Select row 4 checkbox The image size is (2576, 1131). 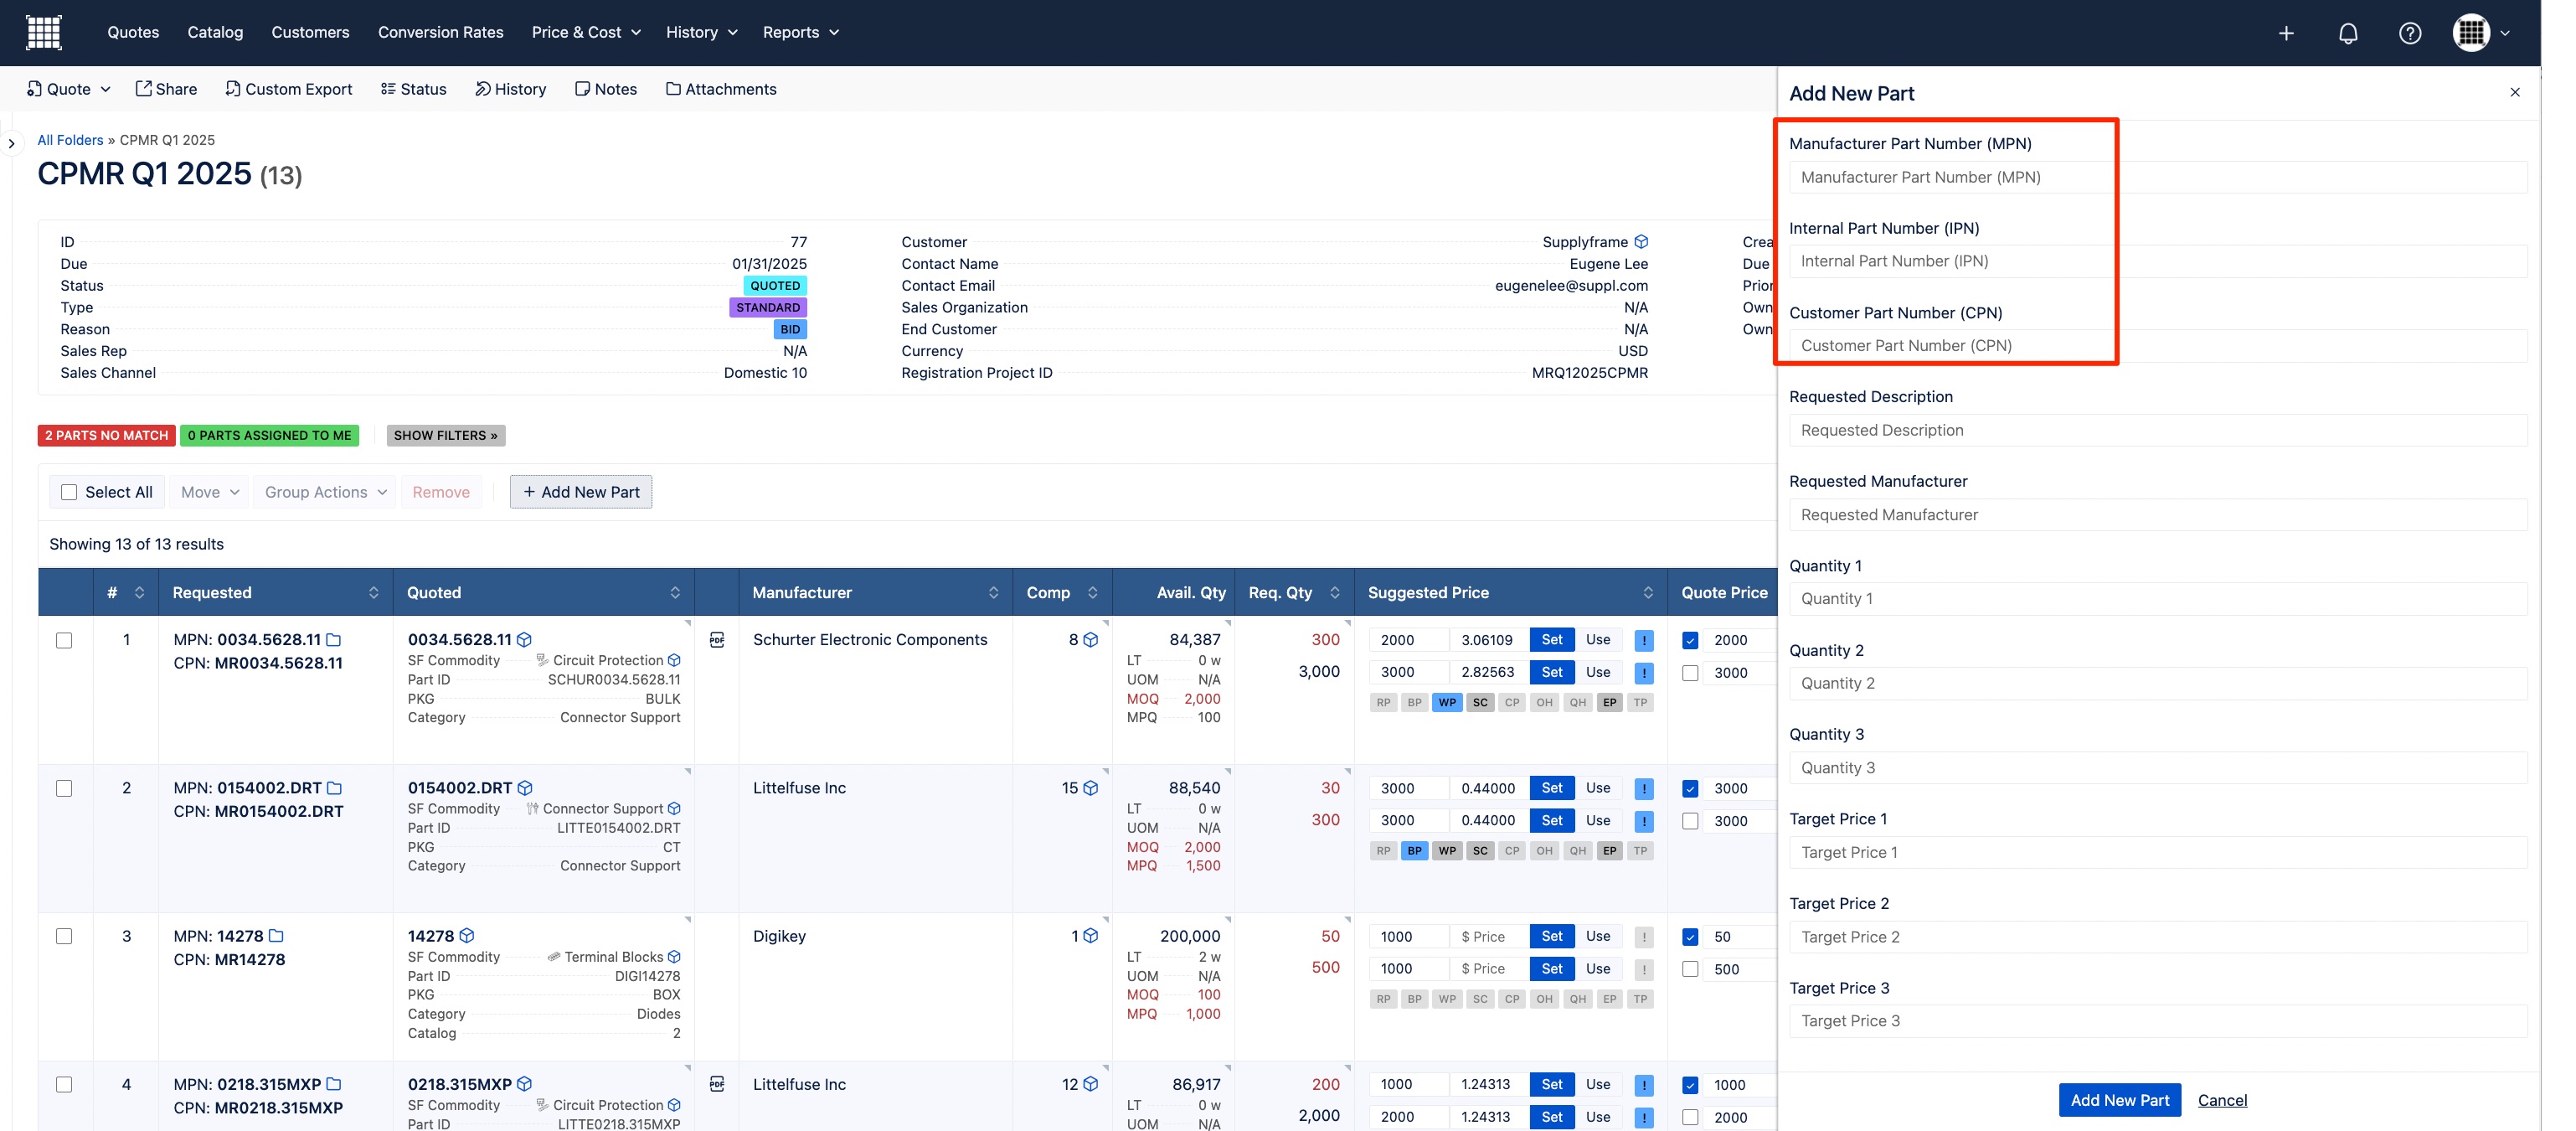pyautogui.click(x=64, y=1084)
